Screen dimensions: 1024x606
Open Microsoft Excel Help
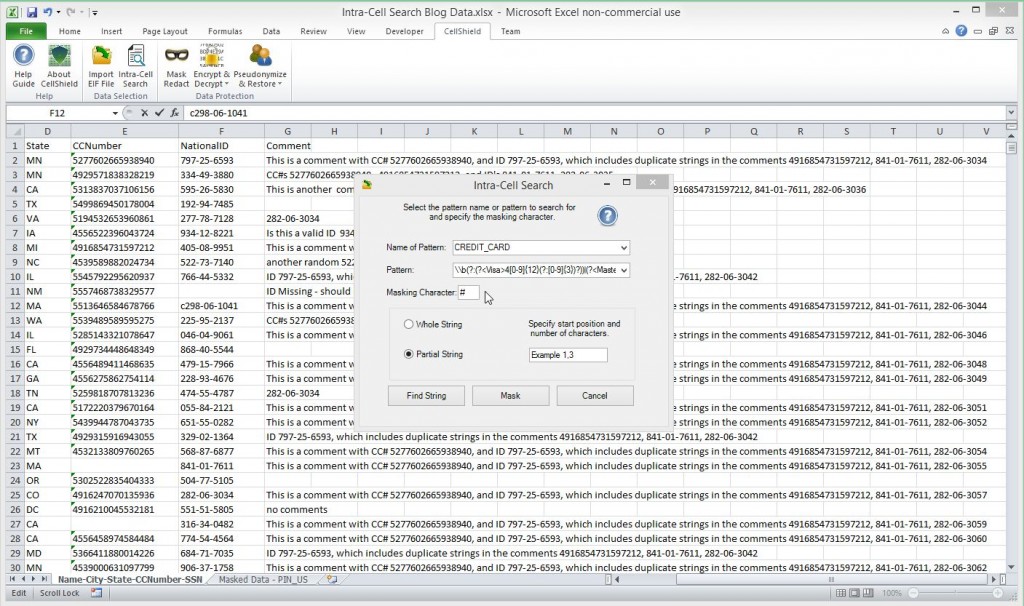pos(961,31)
